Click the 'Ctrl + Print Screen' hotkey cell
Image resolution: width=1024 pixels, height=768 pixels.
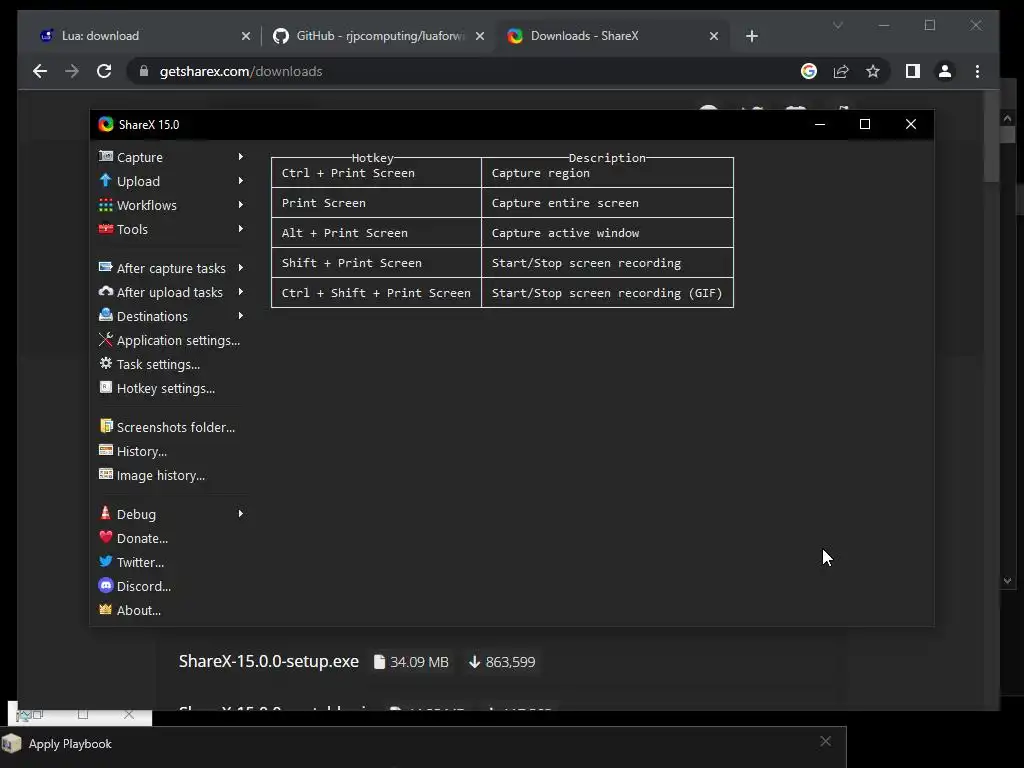(x=376, y=173)
